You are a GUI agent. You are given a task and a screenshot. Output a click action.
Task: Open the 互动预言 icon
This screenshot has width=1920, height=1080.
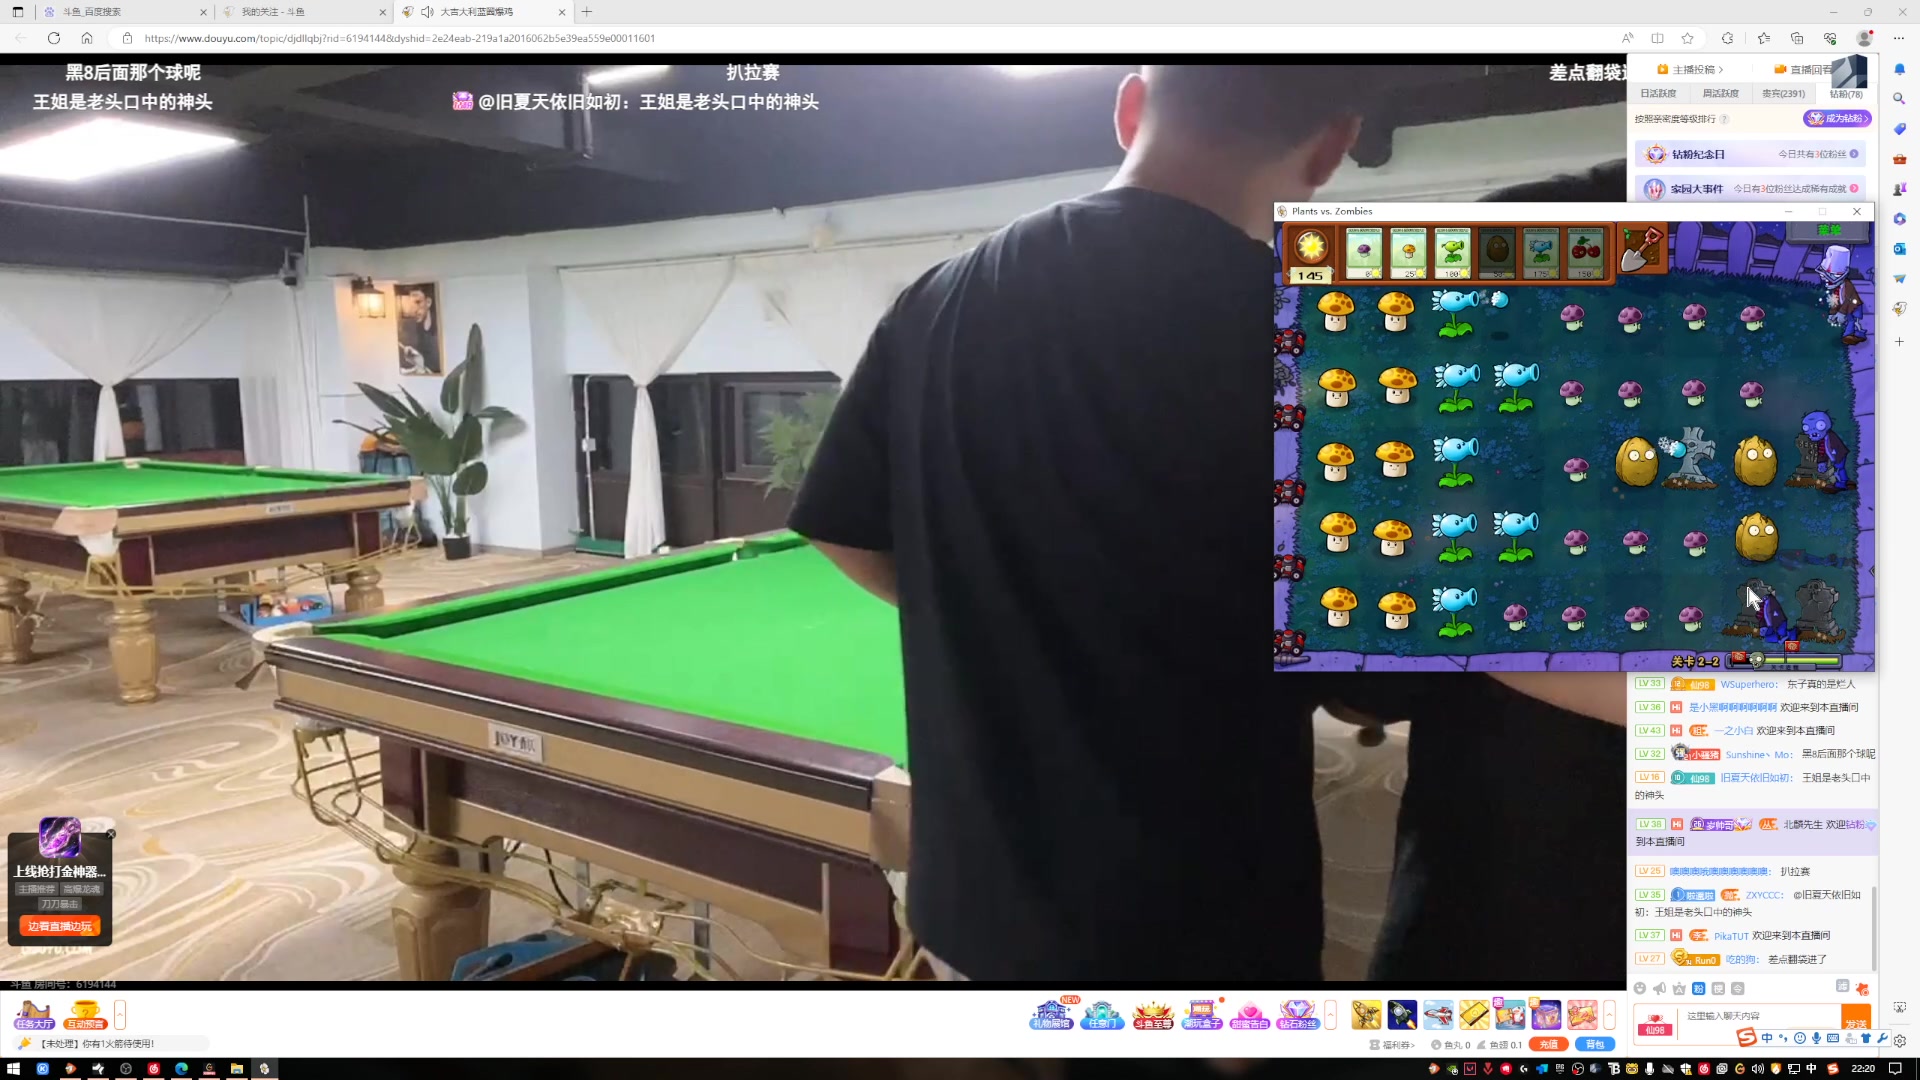point(85,1014)
